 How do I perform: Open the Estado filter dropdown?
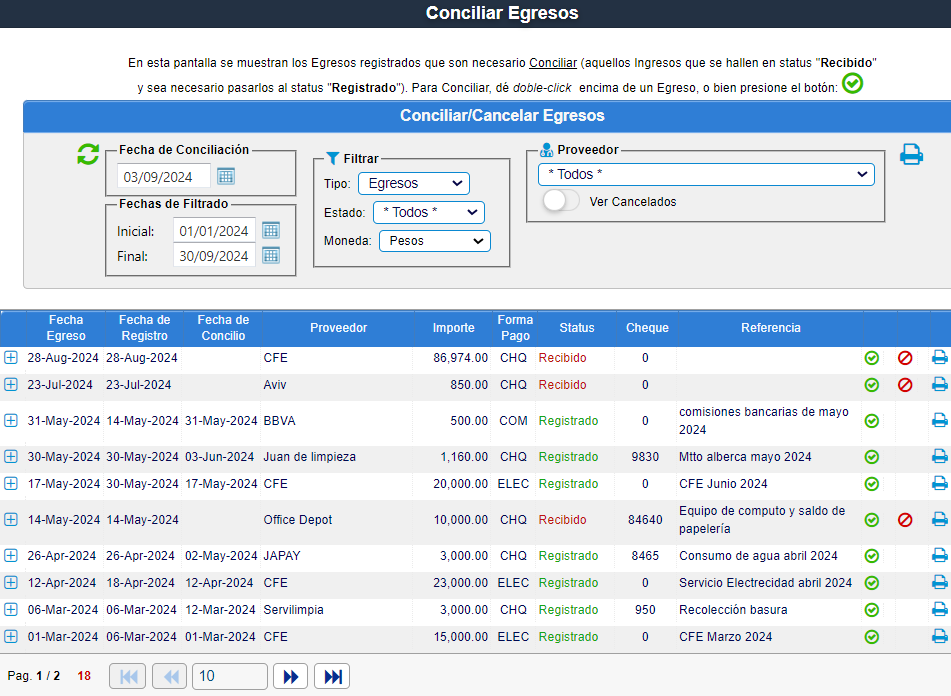tap(428, 213)
